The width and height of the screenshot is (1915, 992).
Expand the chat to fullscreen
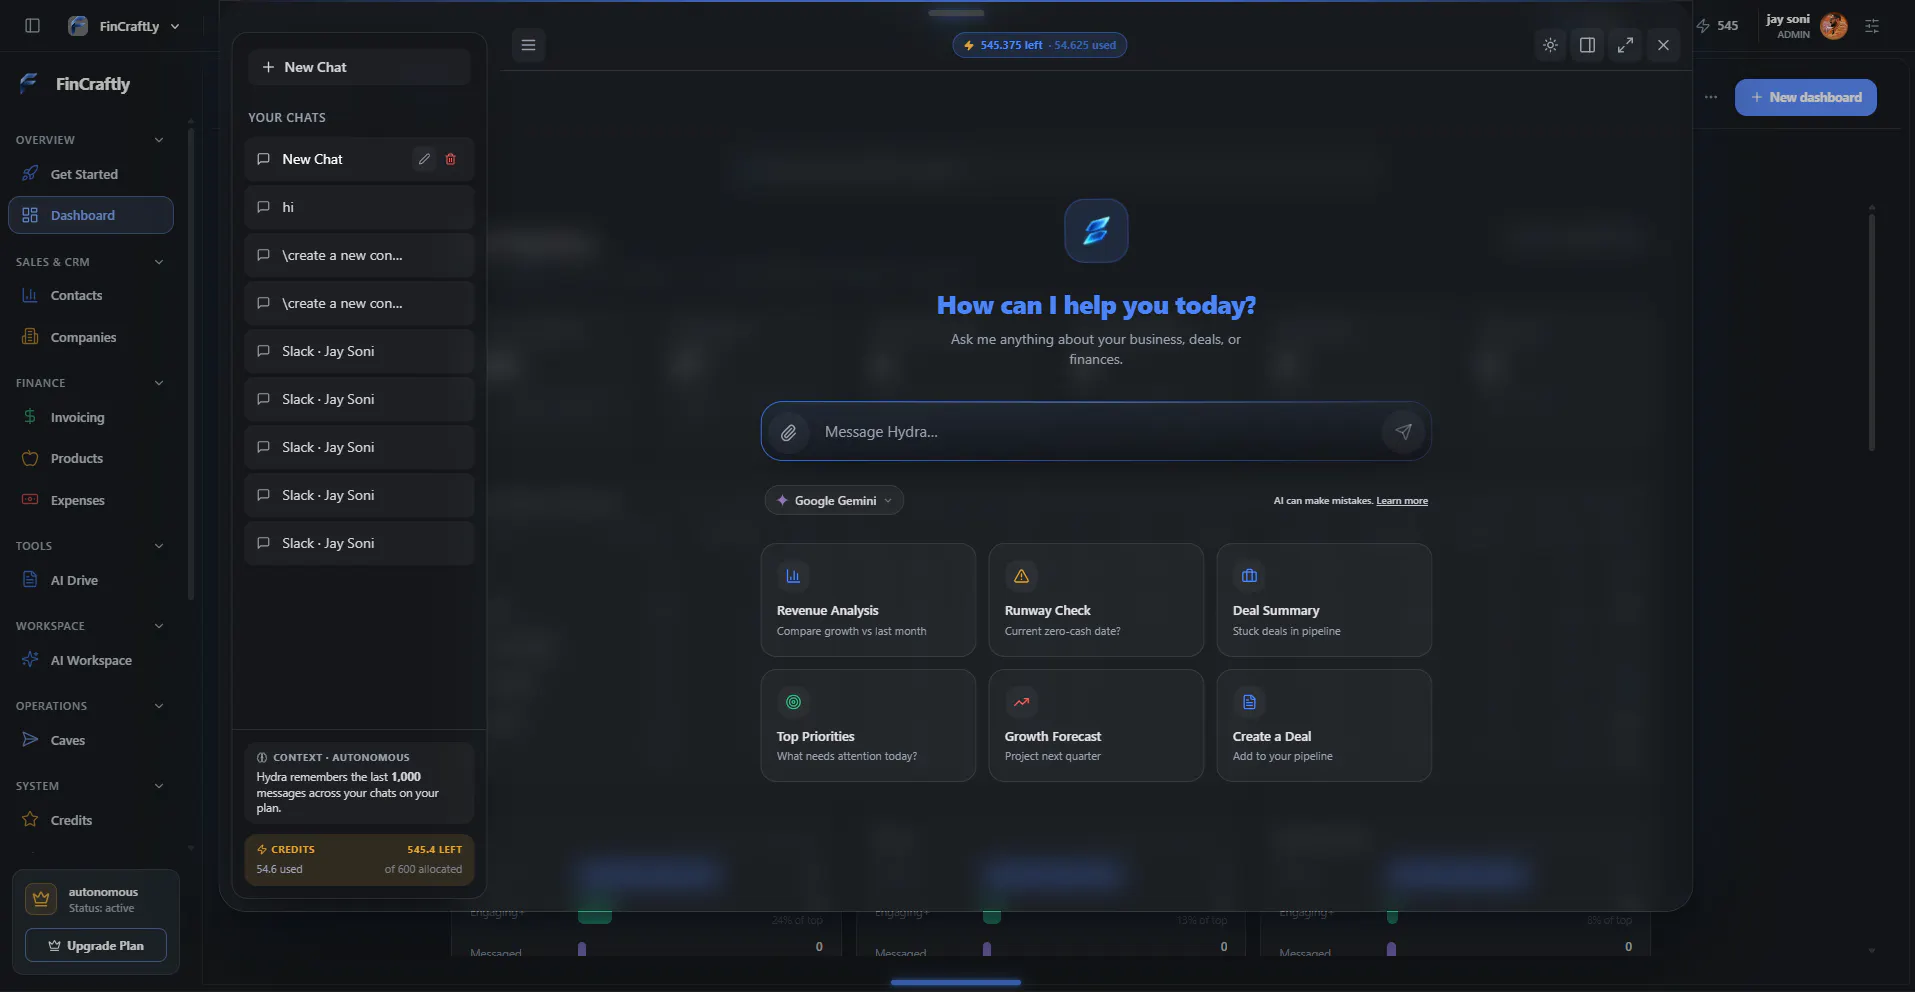[x=1625, y=45]
